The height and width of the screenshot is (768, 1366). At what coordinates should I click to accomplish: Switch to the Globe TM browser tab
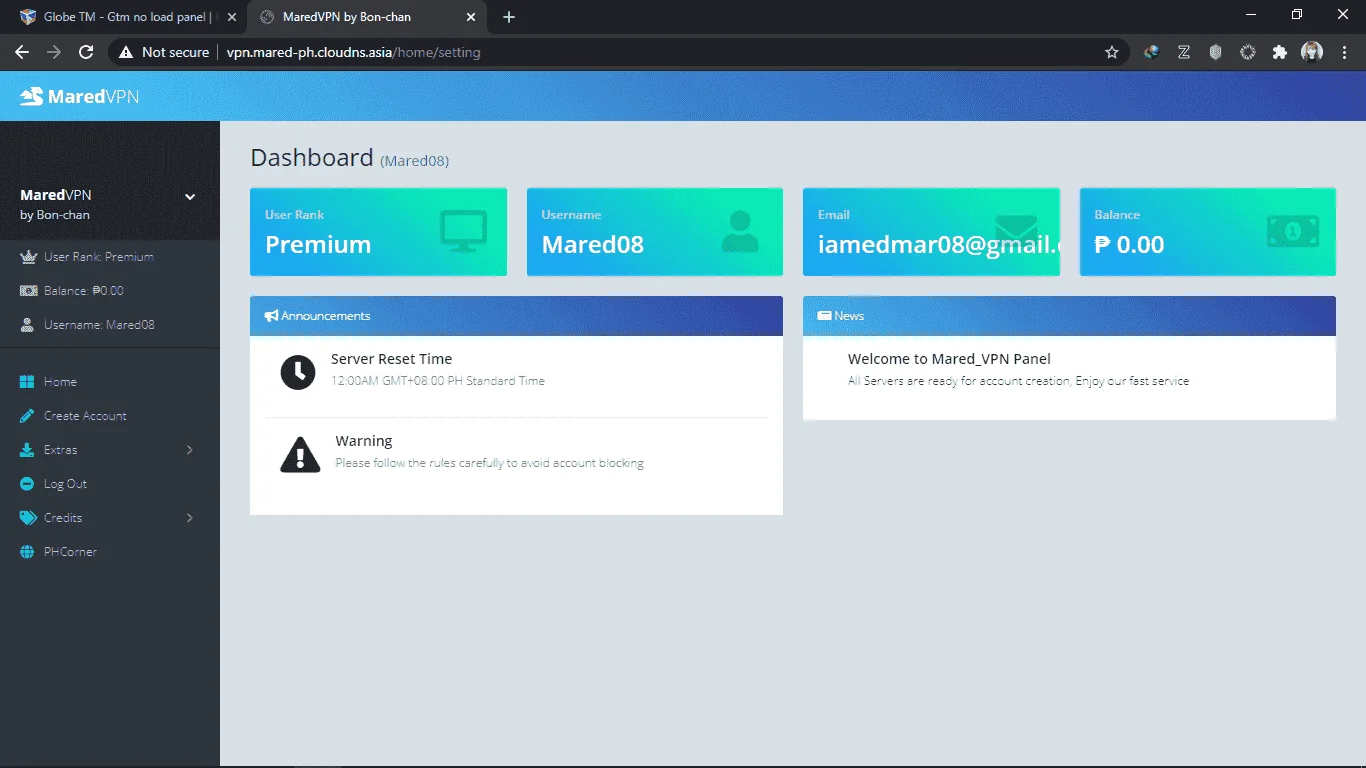point(124,17)
